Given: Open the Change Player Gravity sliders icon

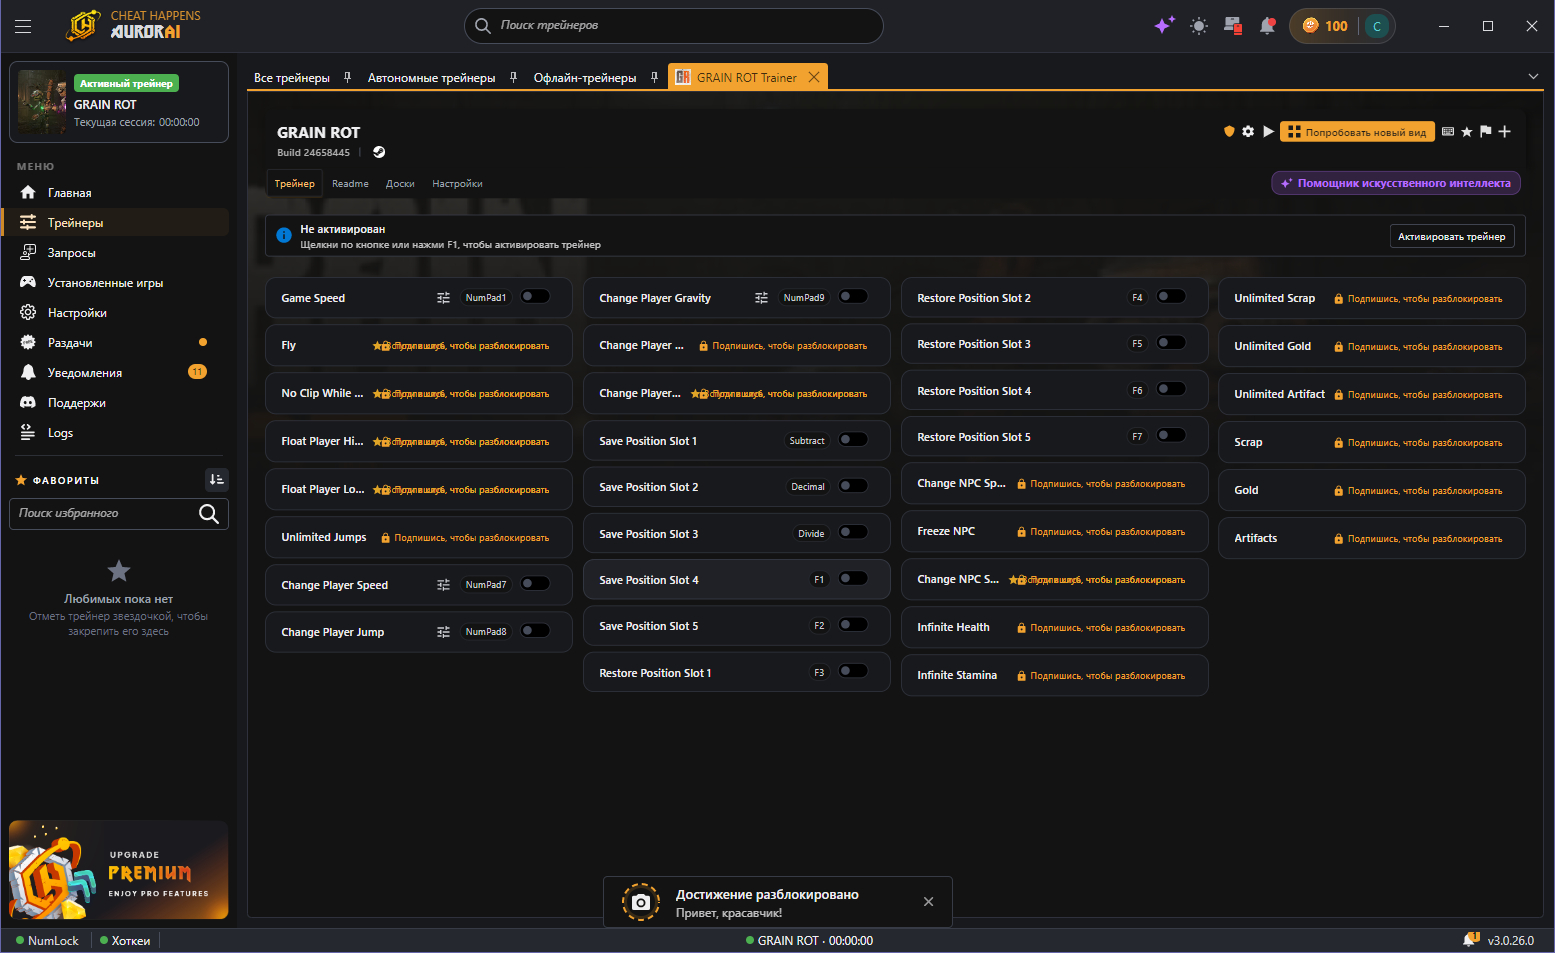Looking at the screenshot, I should pos(761,298).
